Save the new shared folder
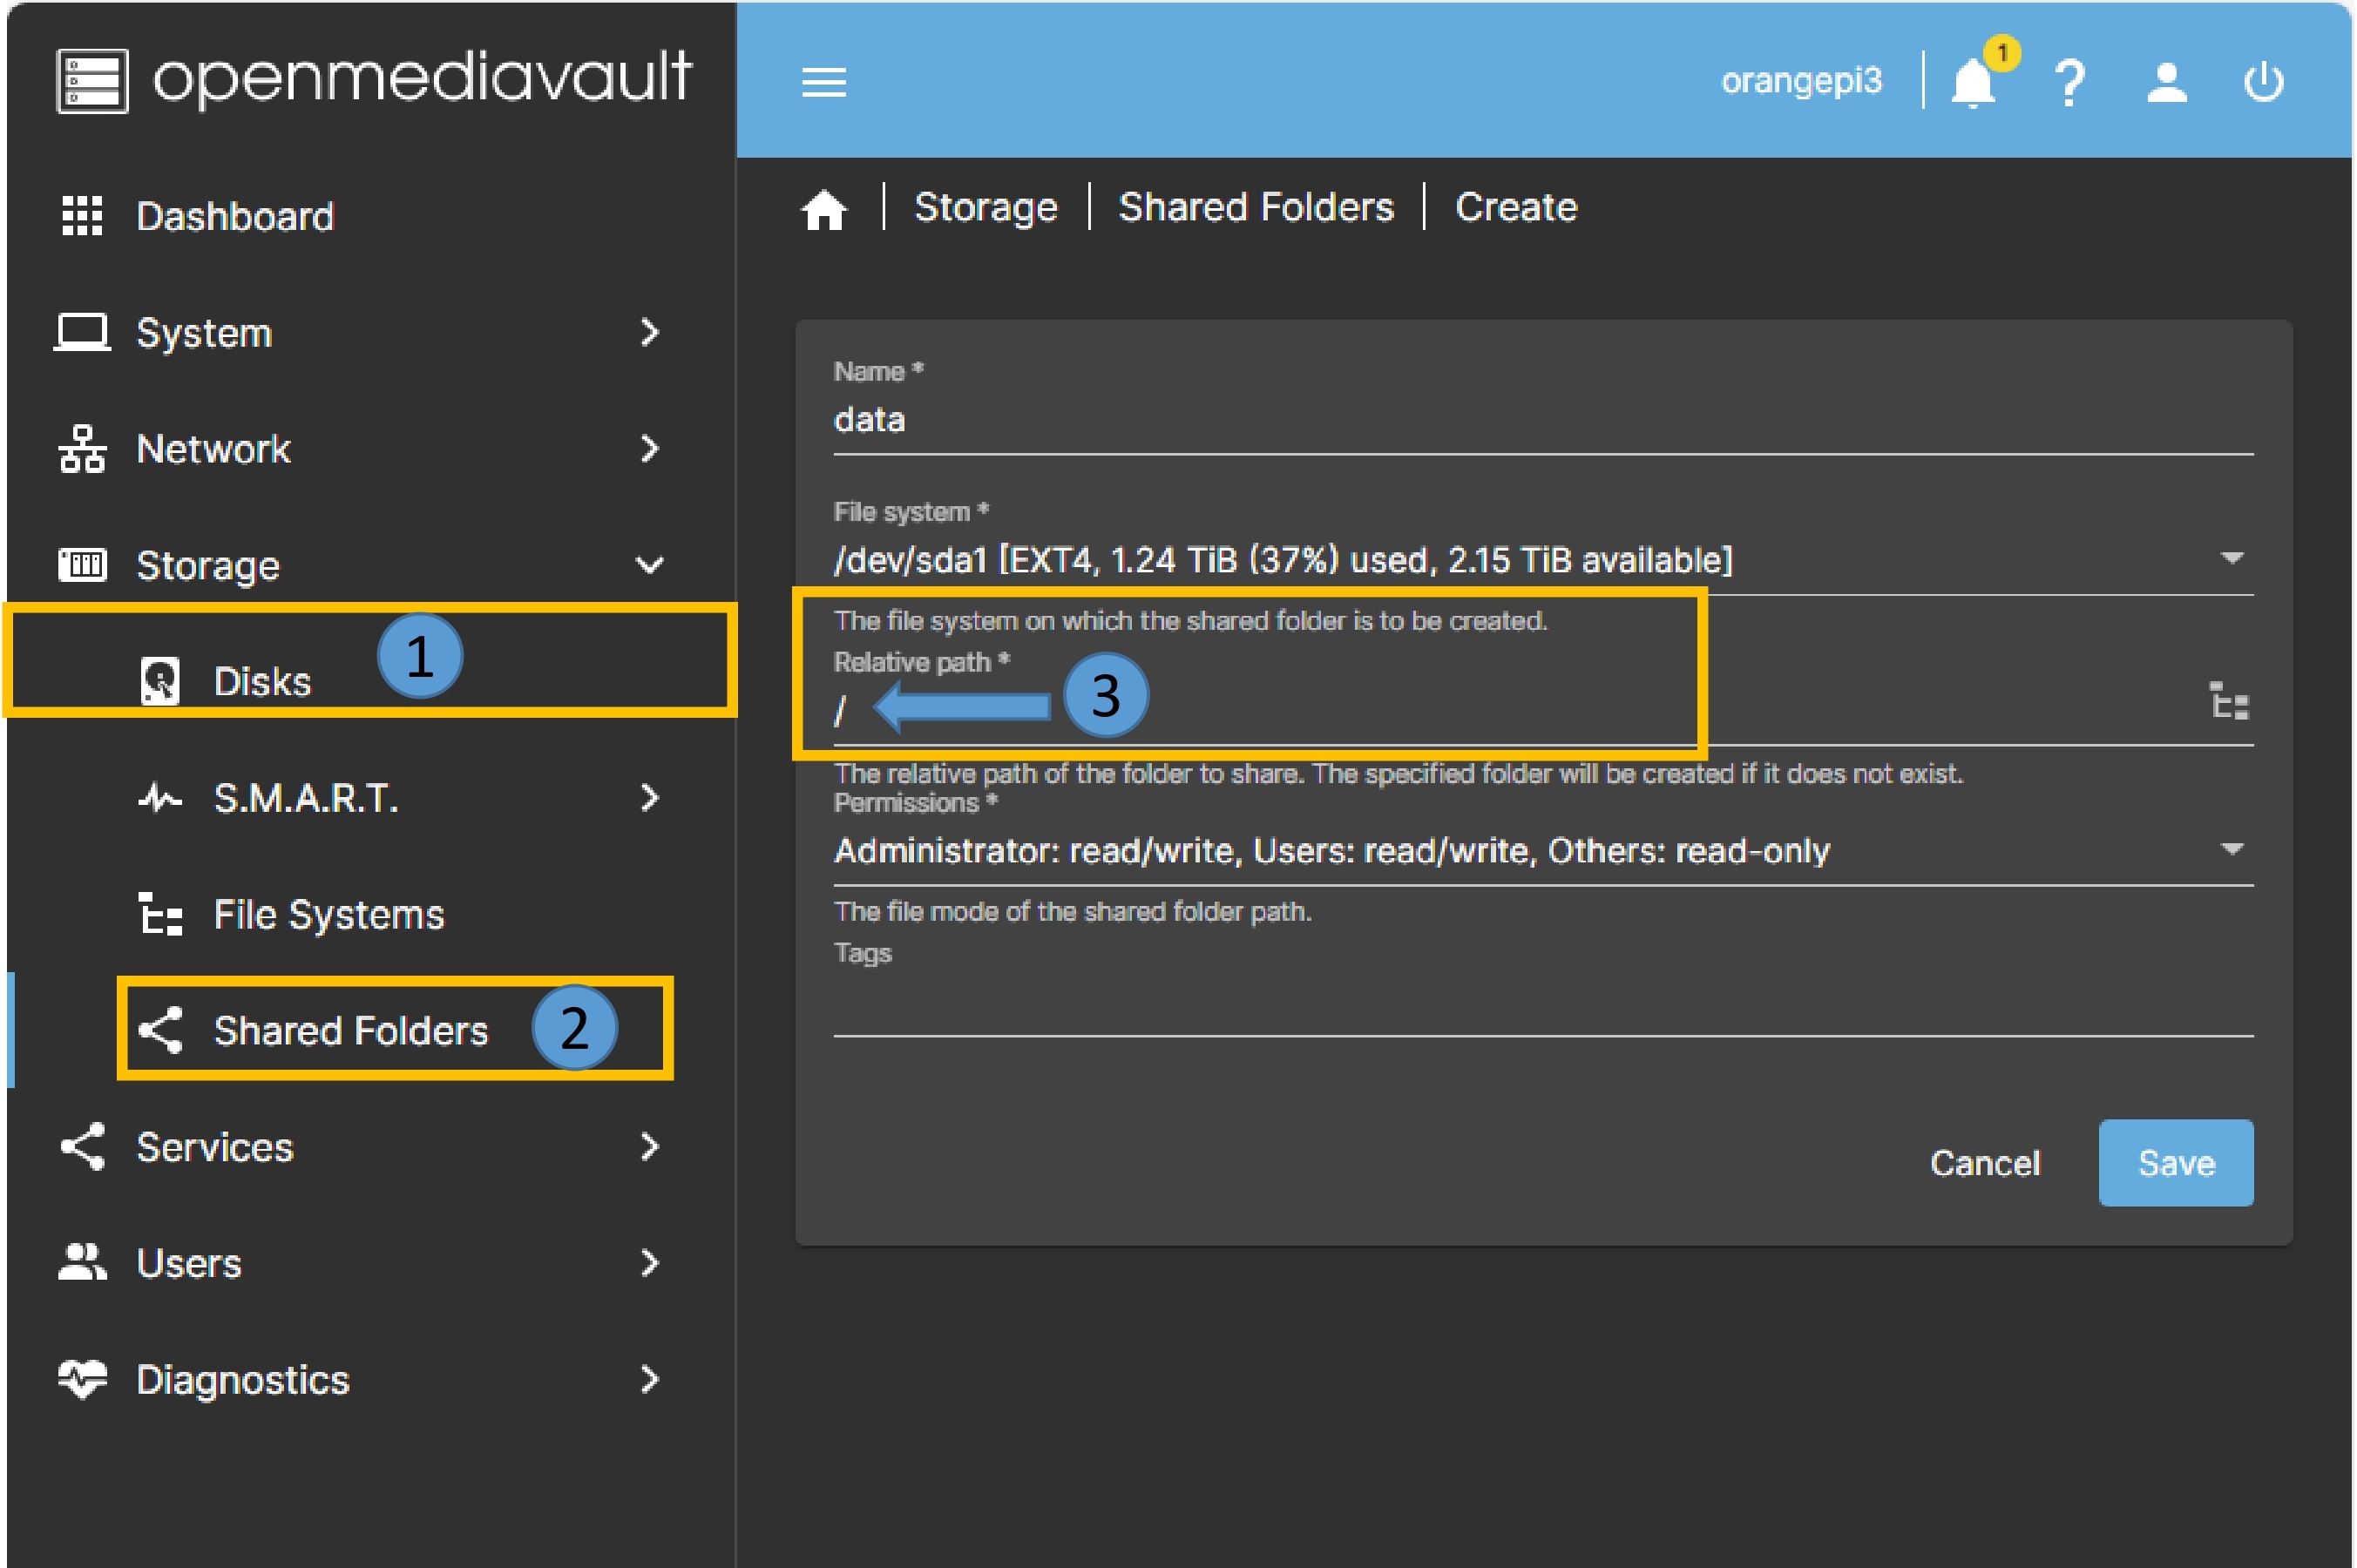 pos(2175,1163)
